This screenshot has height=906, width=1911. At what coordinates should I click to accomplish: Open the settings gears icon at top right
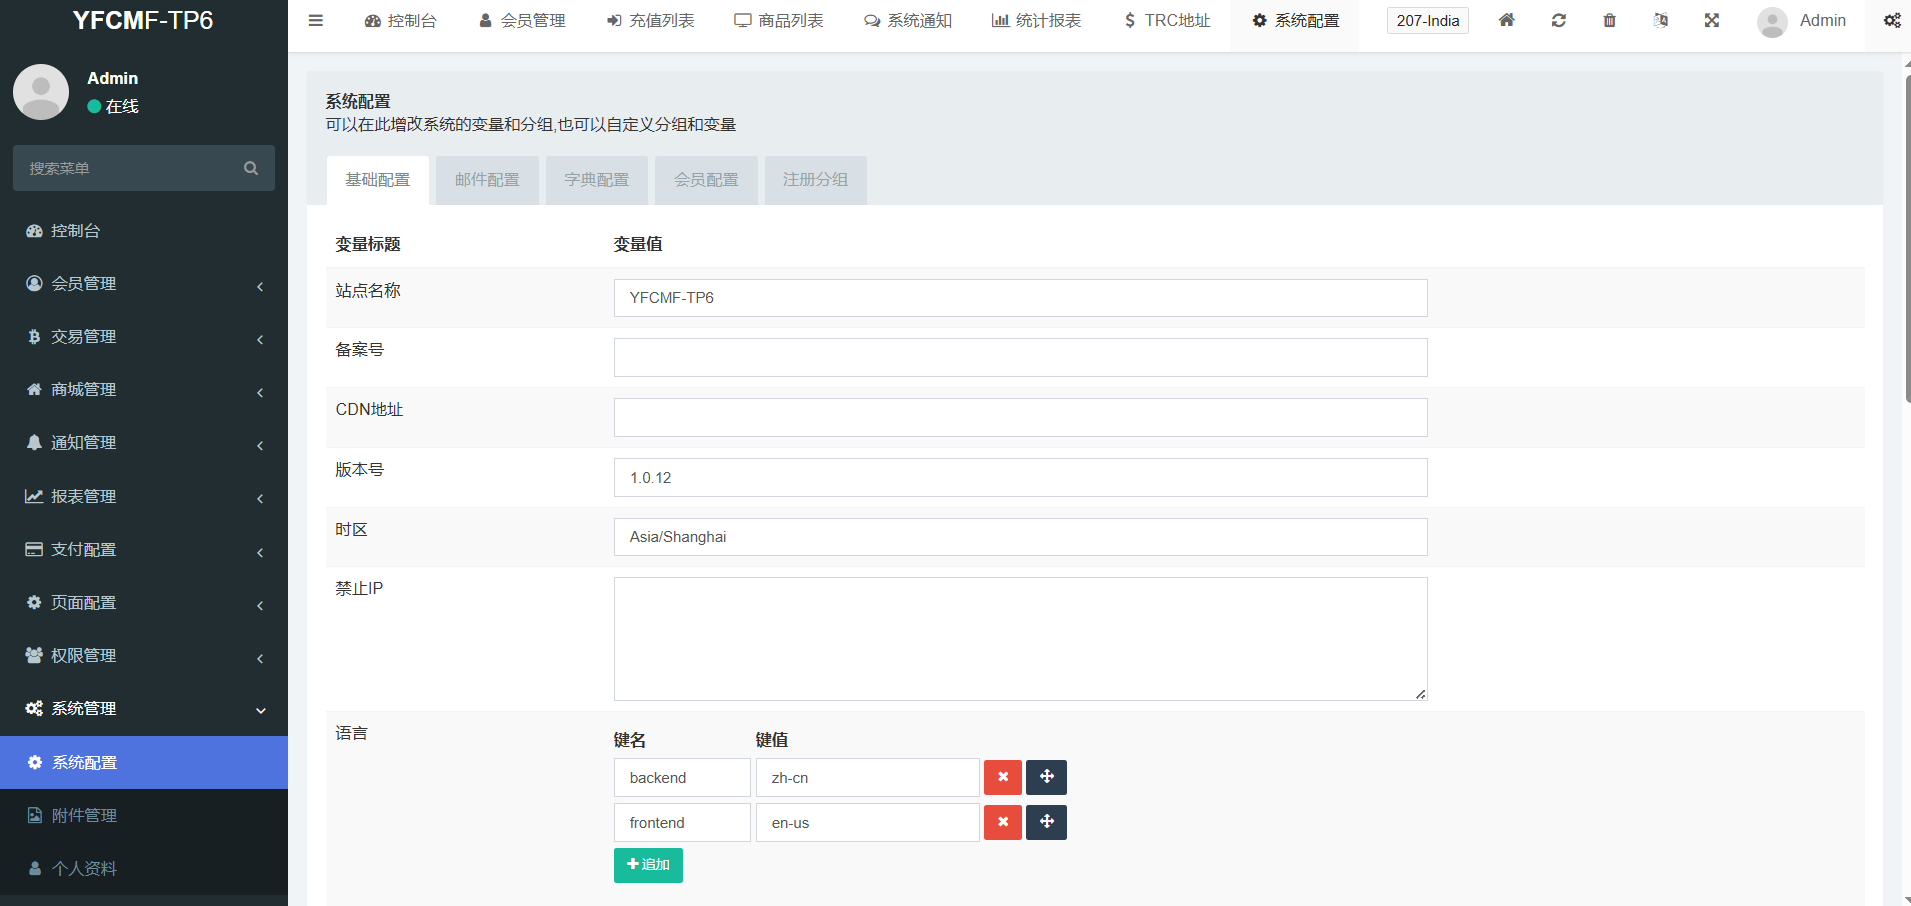pos(1891,20)
